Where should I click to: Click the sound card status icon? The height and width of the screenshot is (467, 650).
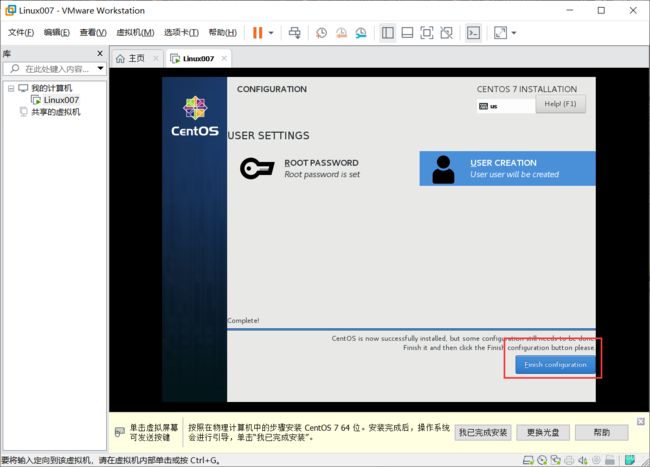point(583,460)
